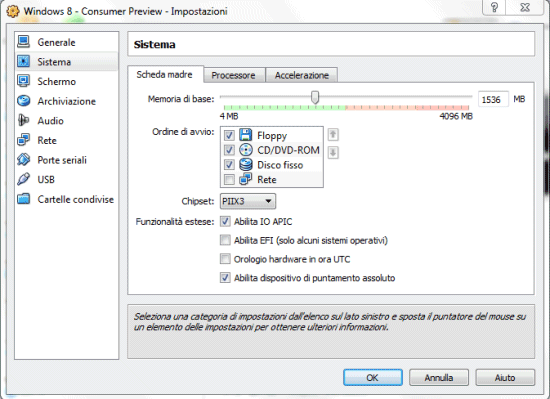Select Cartelle condivise in the settings list
This screenshot has height=399, width=550.
[x=67, y=199]
